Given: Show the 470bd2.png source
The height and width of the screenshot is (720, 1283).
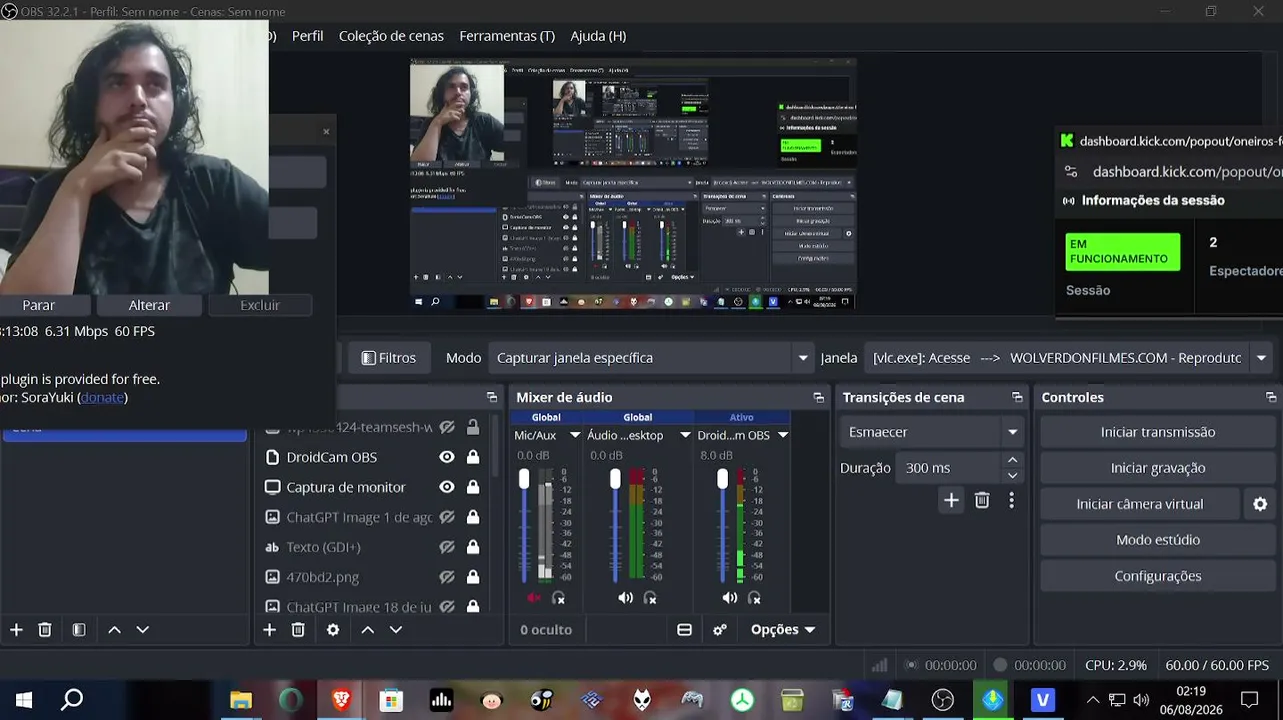Looking at the screenshot, I should [447, 577].
